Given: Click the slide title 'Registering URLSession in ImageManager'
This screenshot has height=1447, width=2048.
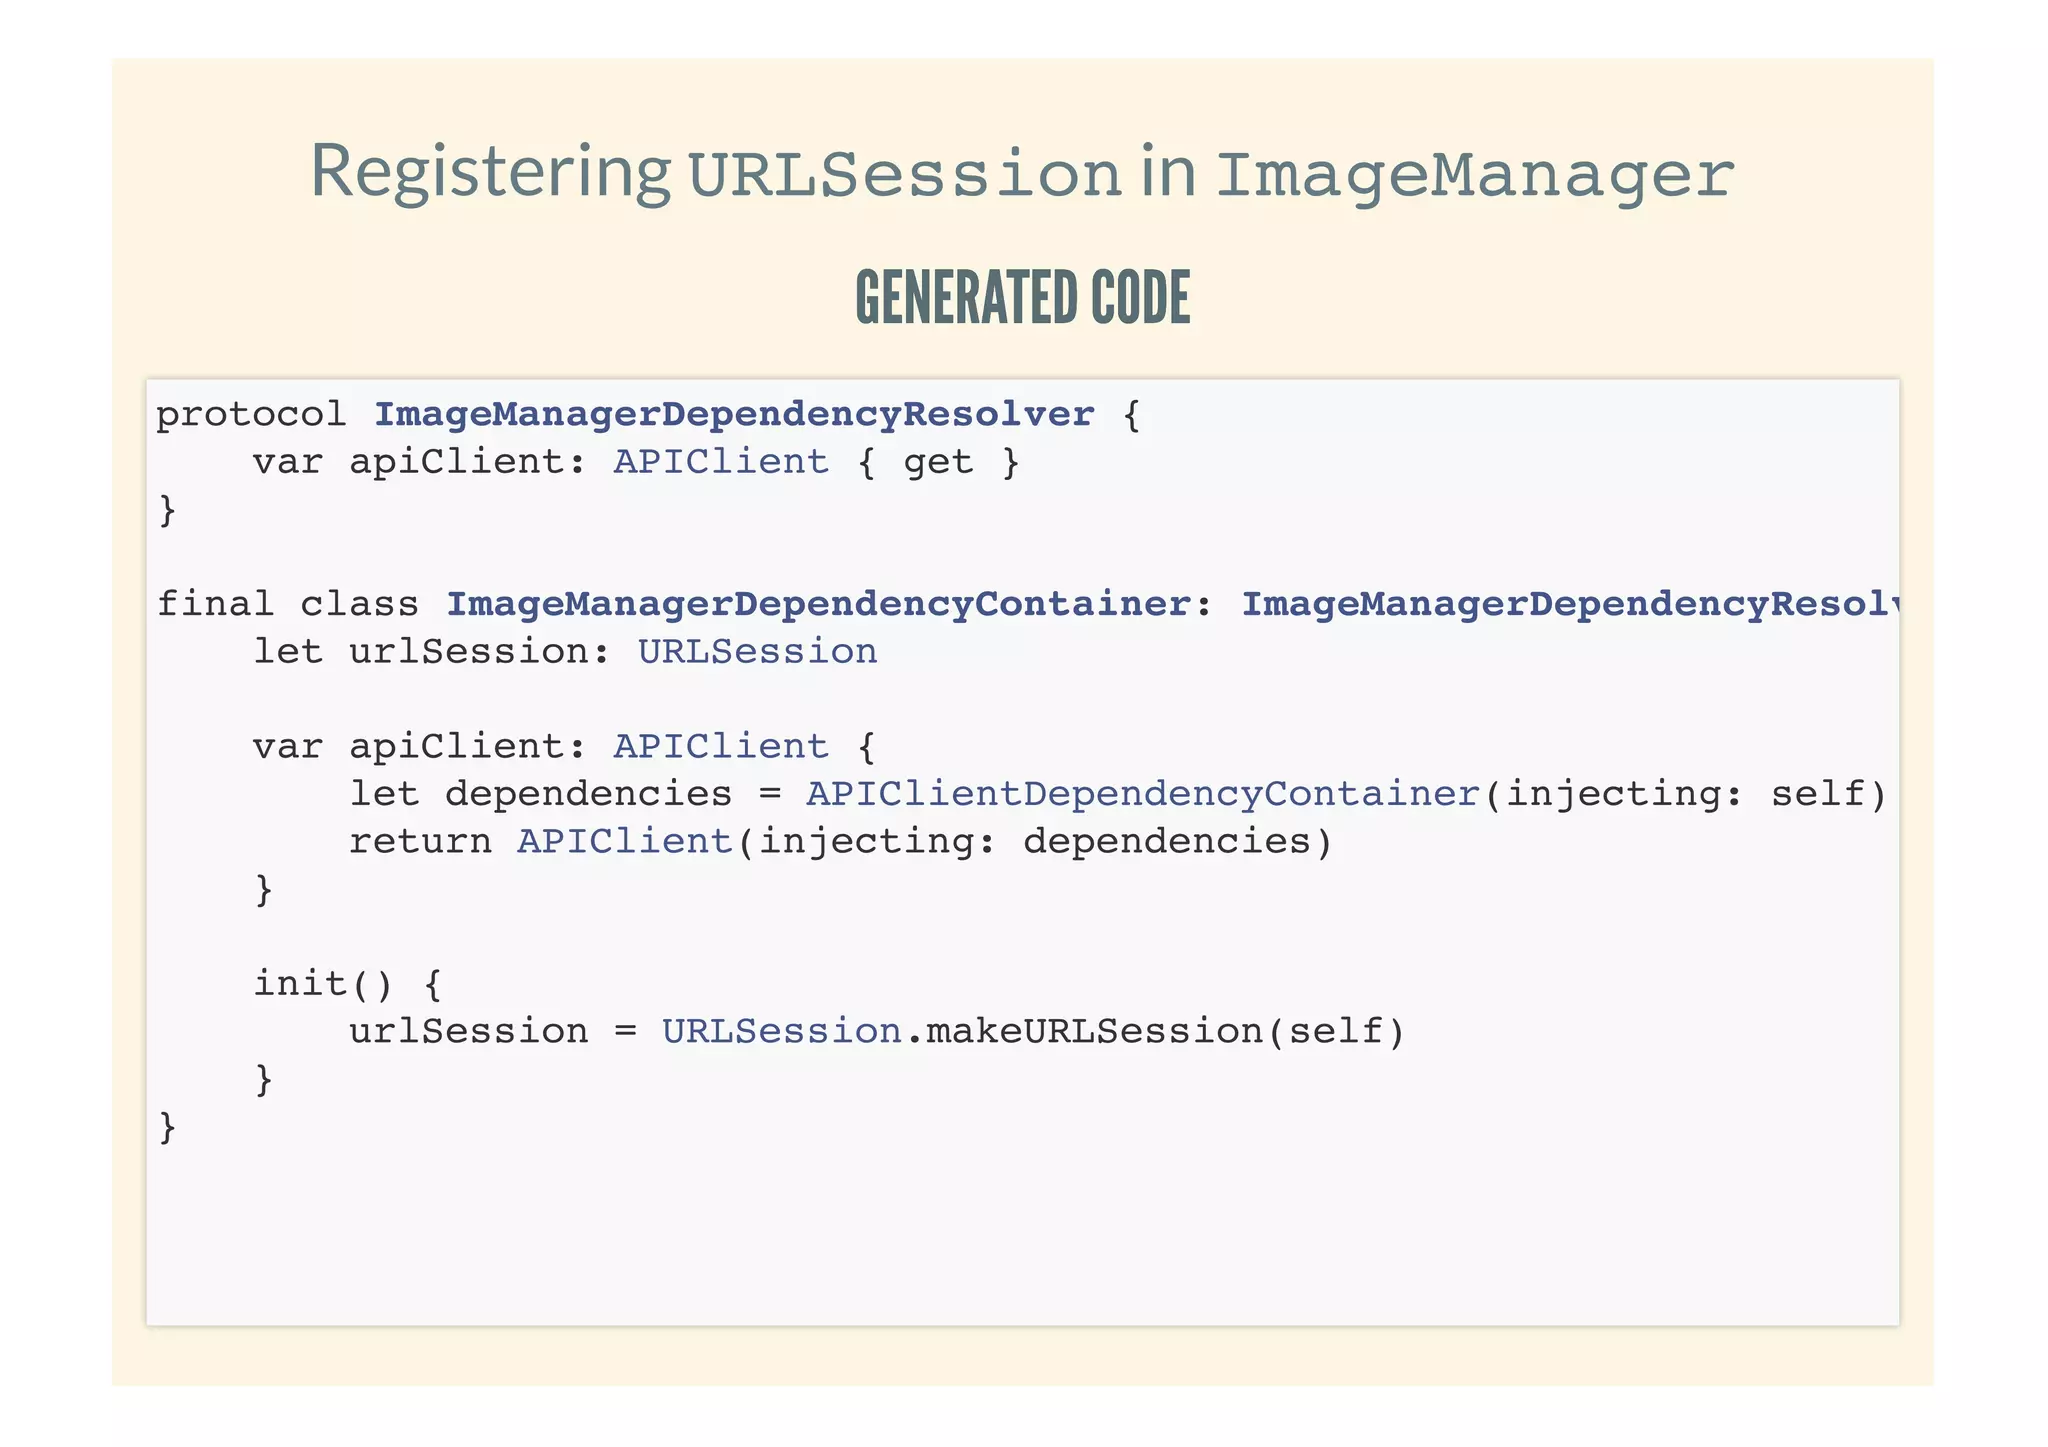Looking at the screenshot, I should 1022,172.
